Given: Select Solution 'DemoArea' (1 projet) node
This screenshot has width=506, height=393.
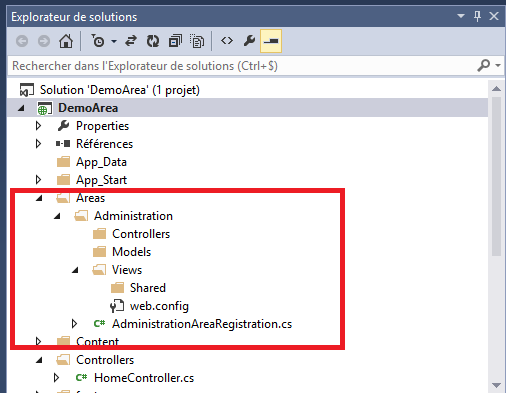Looking at the screenshot, I should coord(120,90).
